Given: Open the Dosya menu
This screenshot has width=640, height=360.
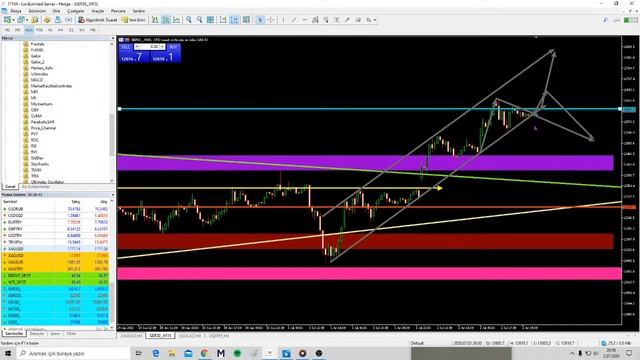Looking at the screenshot, I should pyautogui.click(x=16, y=11).
